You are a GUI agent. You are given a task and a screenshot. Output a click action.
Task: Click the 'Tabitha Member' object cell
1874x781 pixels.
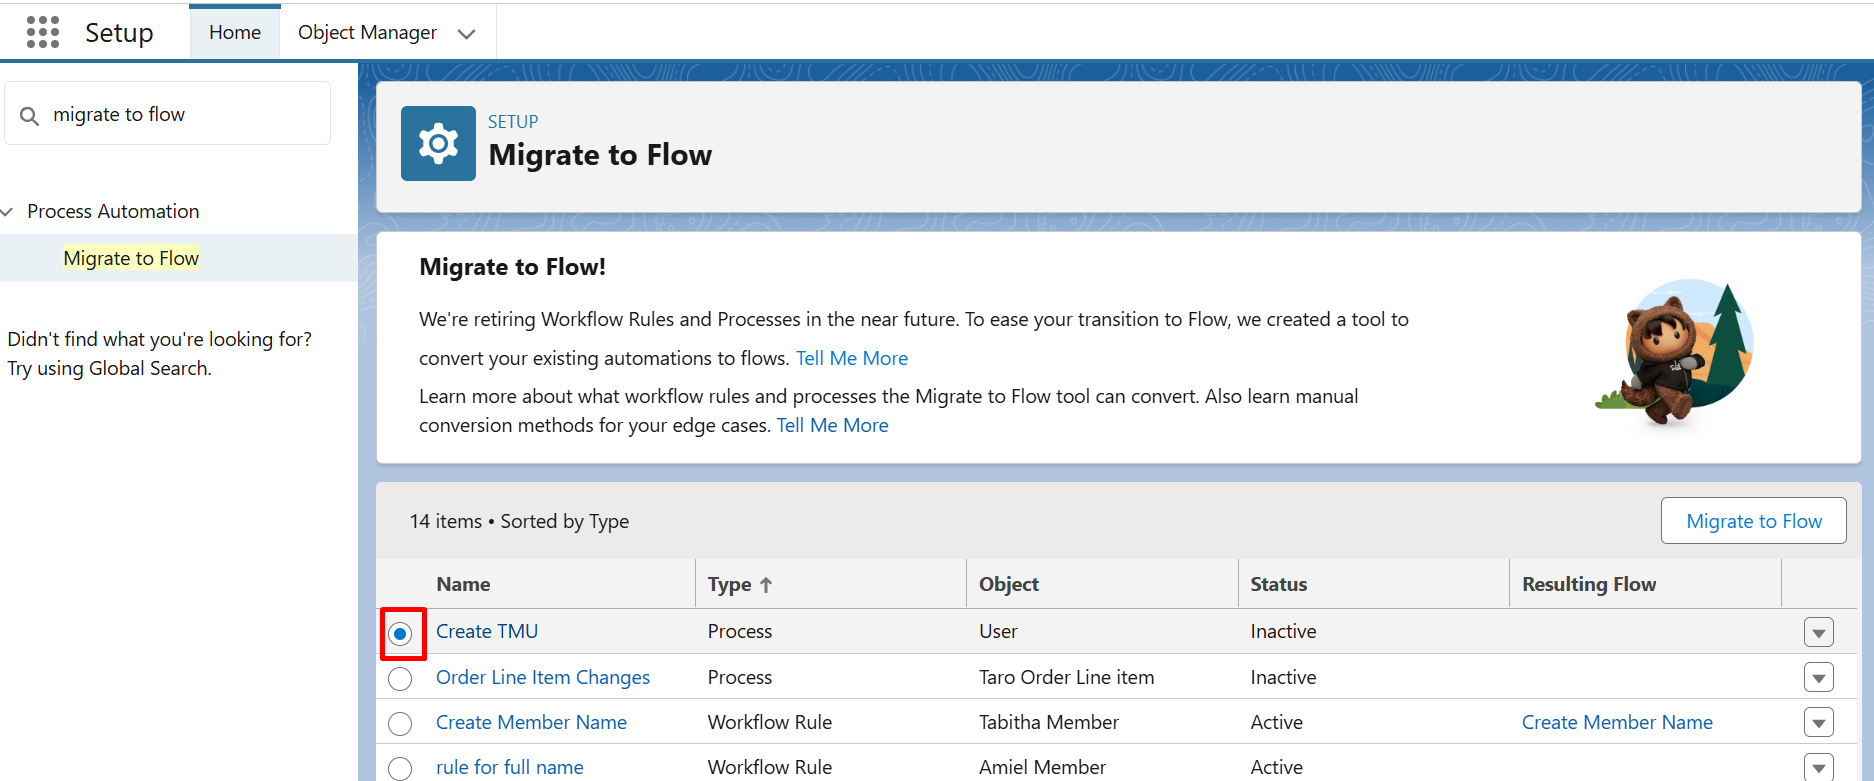tap(1048, 722)
